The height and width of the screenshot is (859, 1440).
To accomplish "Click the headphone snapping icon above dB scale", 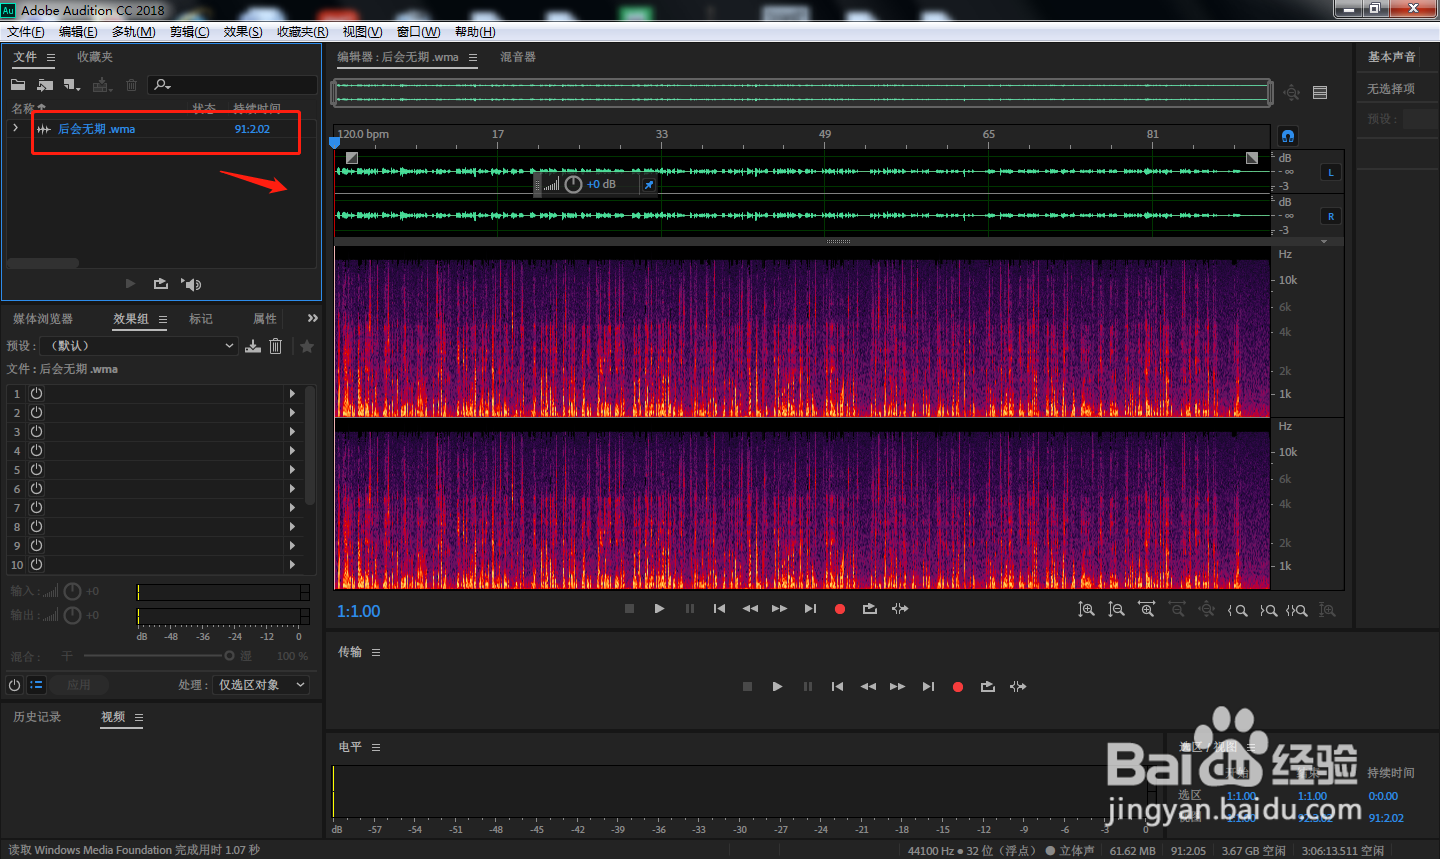I will [1288, 135].
